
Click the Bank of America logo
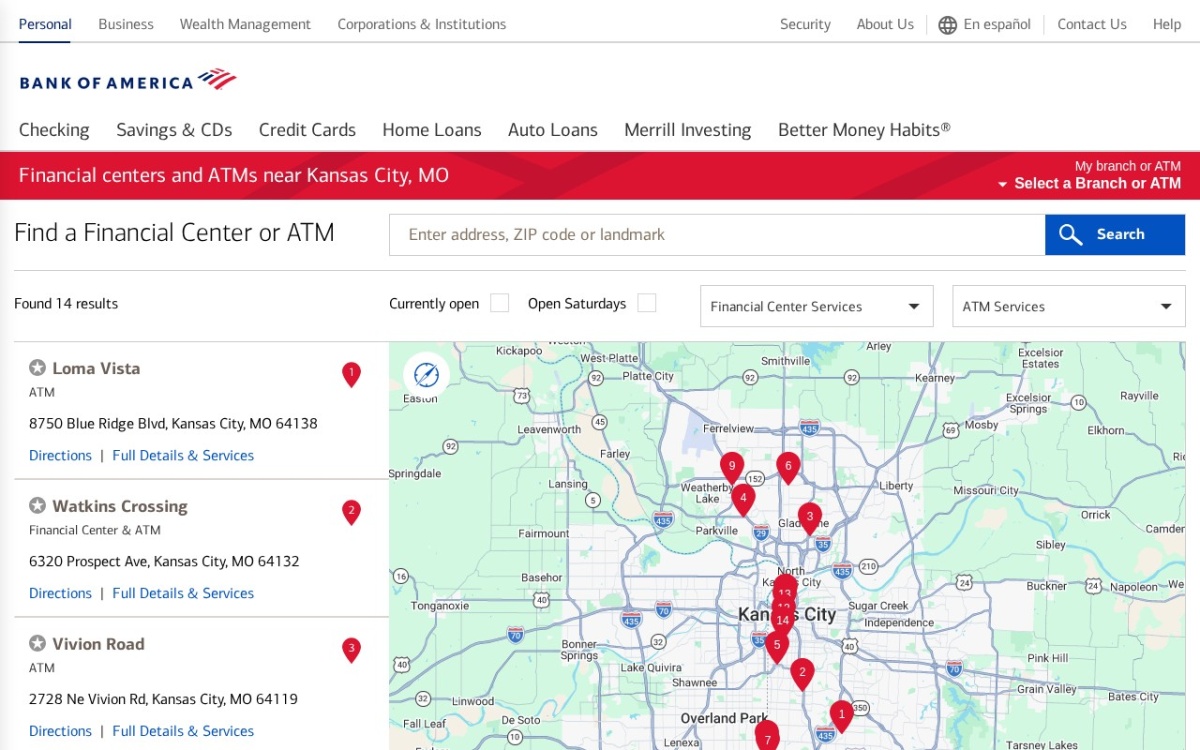[x=128, y=80]
